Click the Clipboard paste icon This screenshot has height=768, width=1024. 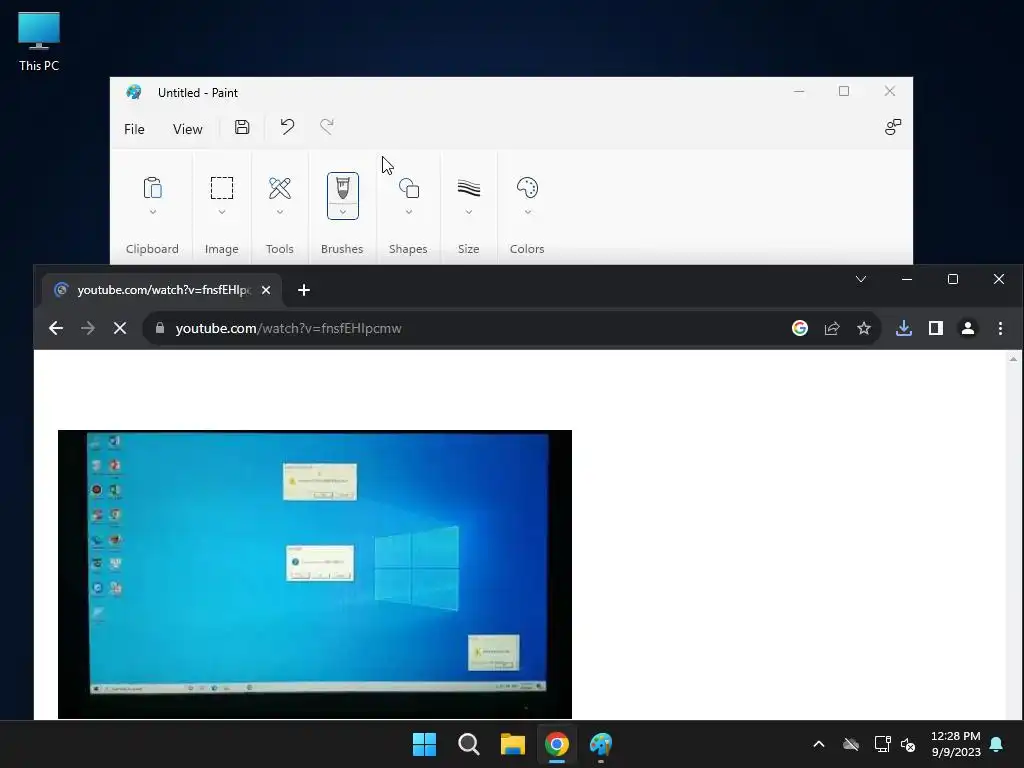point(152,188)
